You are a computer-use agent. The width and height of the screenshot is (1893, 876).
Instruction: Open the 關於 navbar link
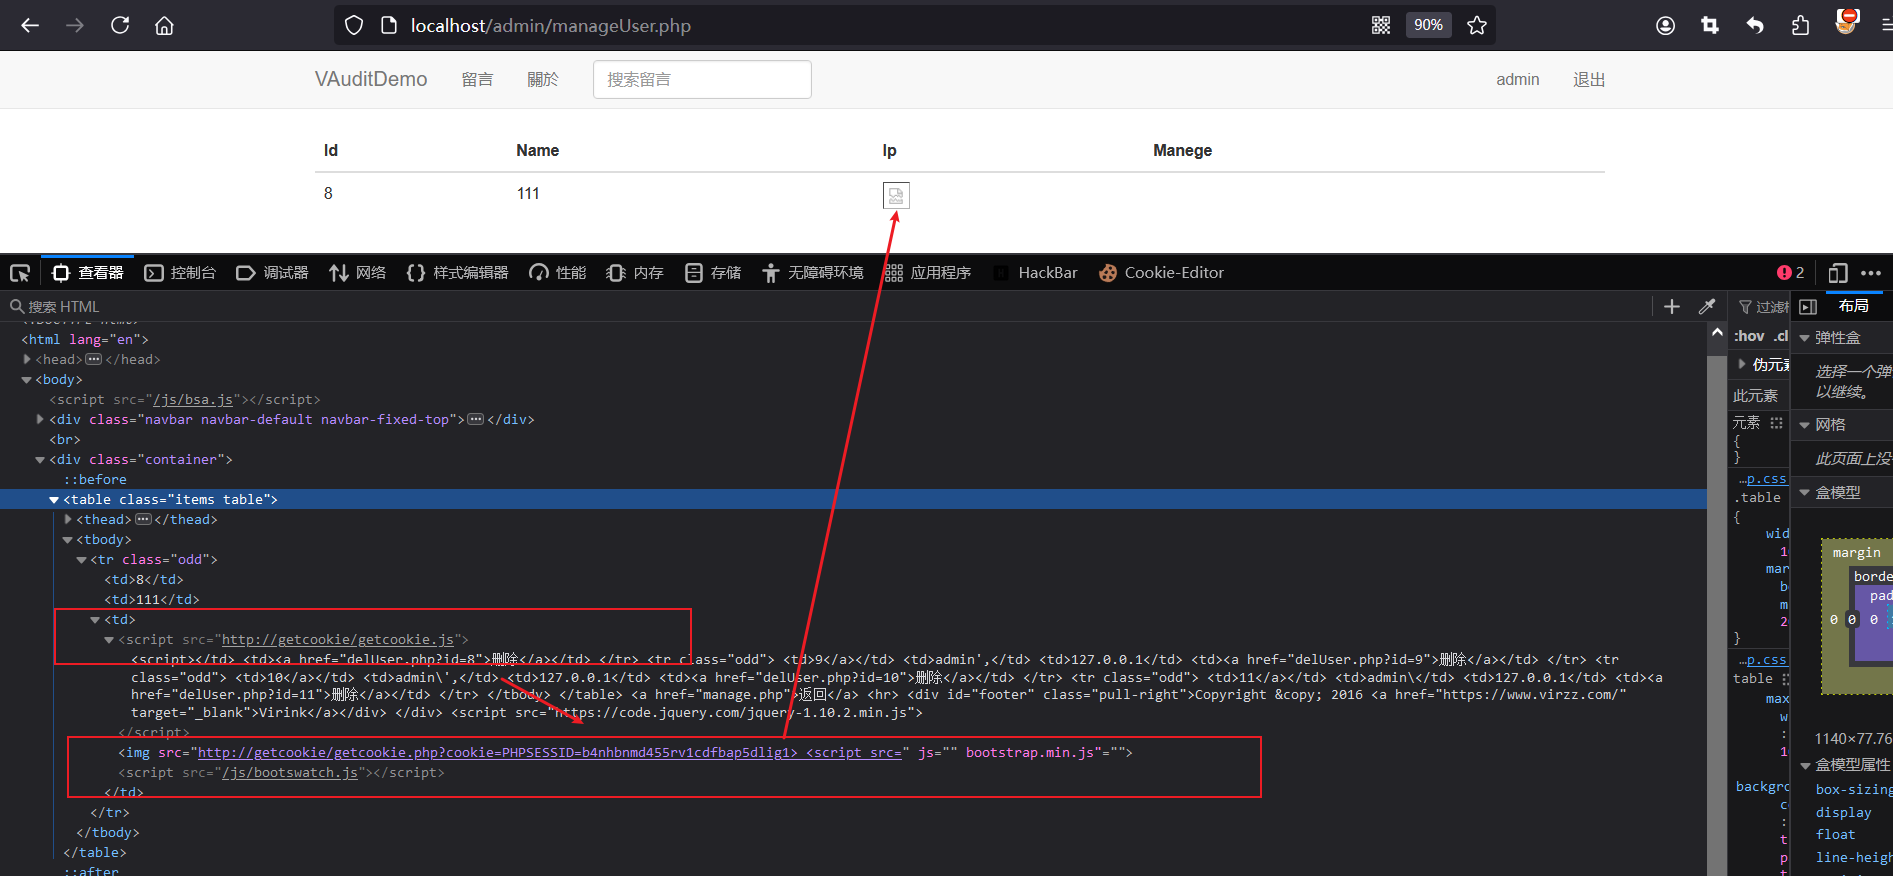click(543, 80)
